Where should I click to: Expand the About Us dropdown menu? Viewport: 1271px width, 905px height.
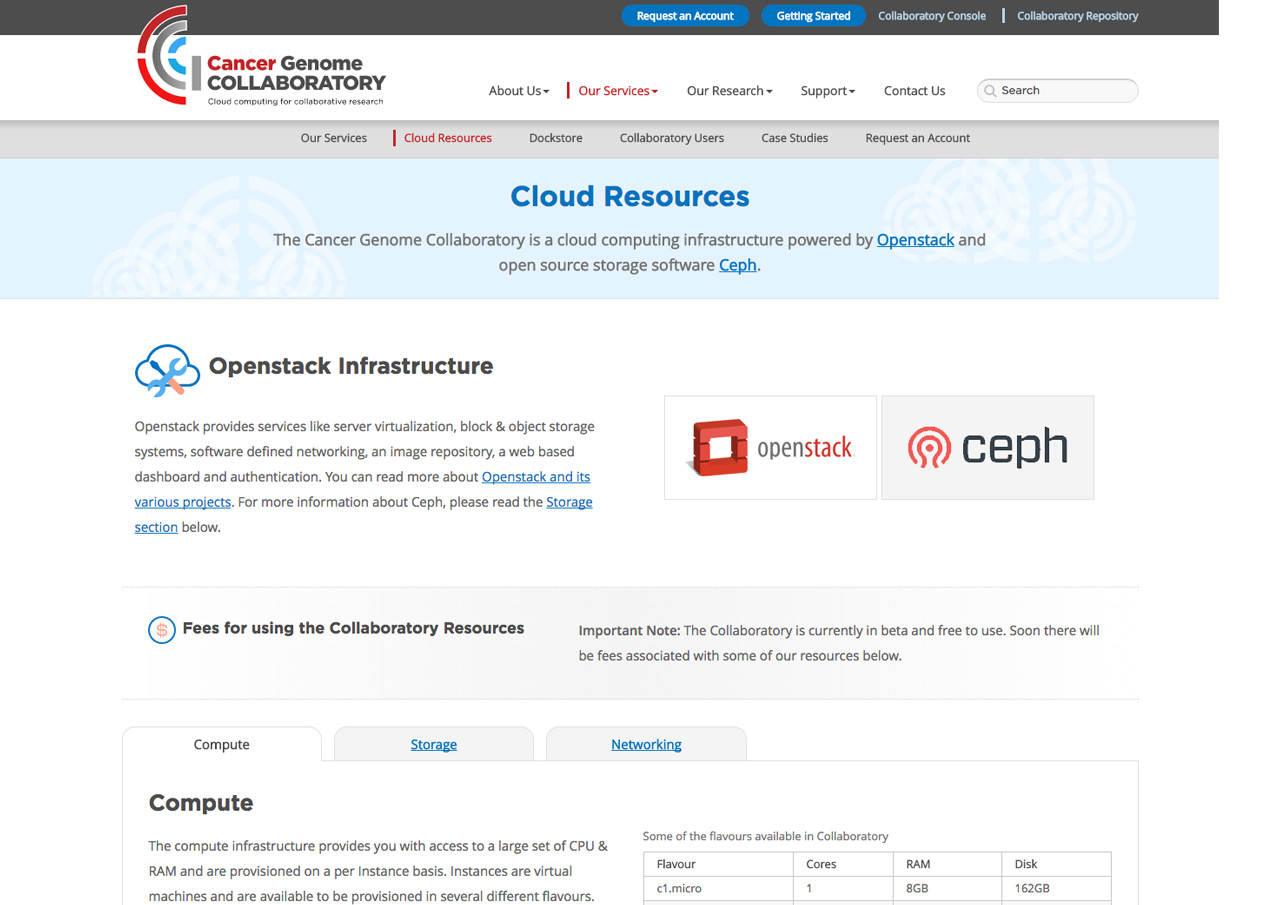(x=518, y=91)
